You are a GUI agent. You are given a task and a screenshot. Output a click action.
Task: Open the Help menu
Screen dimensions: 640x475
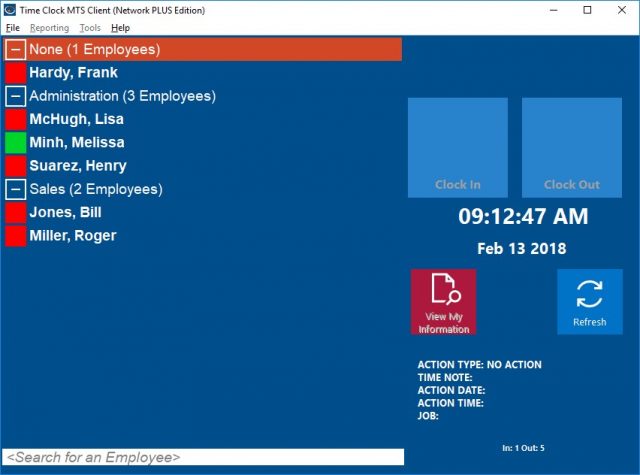tap(120, 28)
